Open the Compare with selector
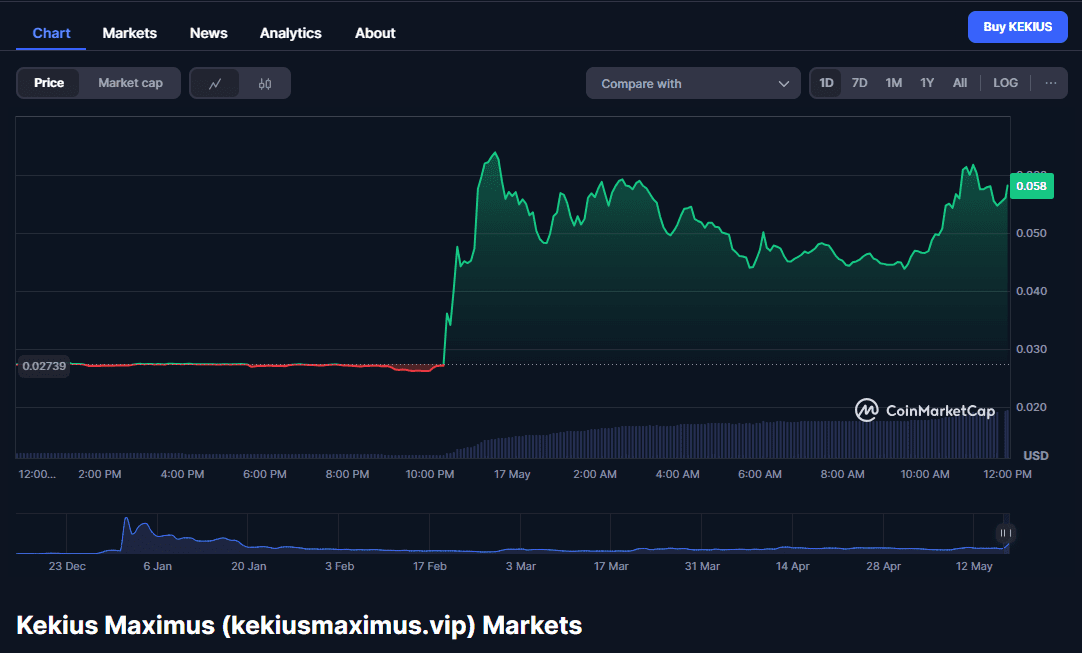This screenshot has width=1082, height=653. 693,84
